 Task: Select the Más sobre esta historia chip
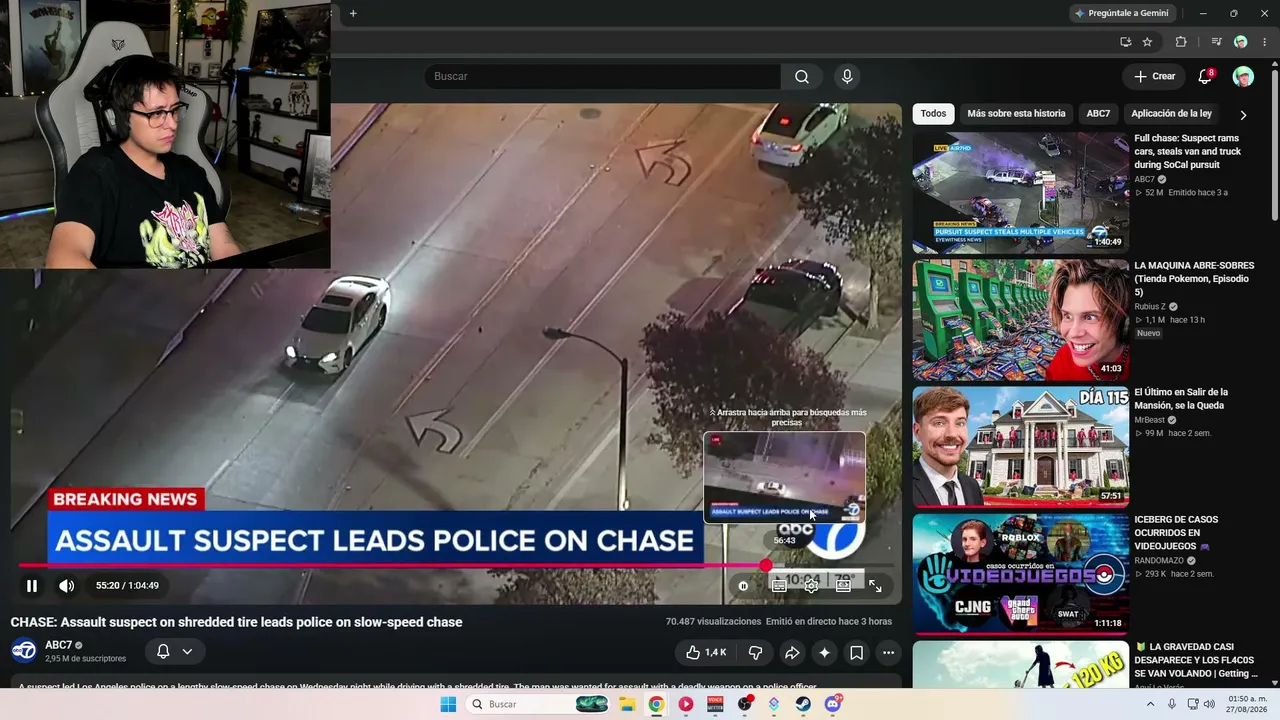(1016, 114)
